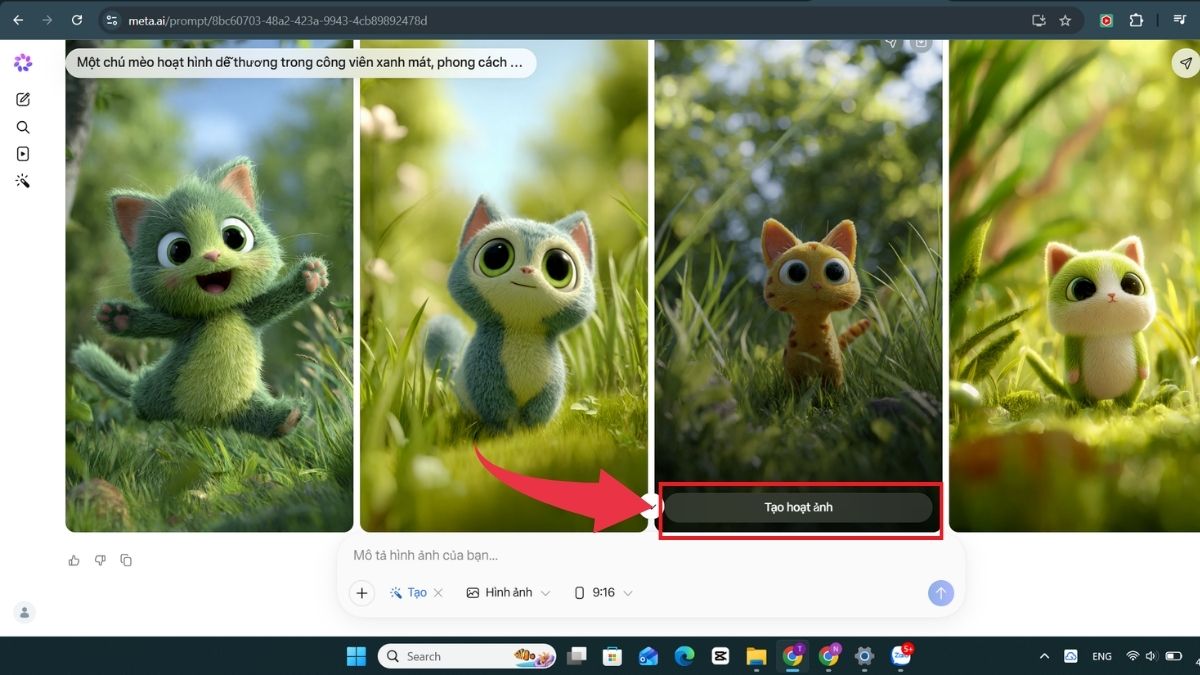Select the magic wand Imagine icon

(x=23, y=181)
